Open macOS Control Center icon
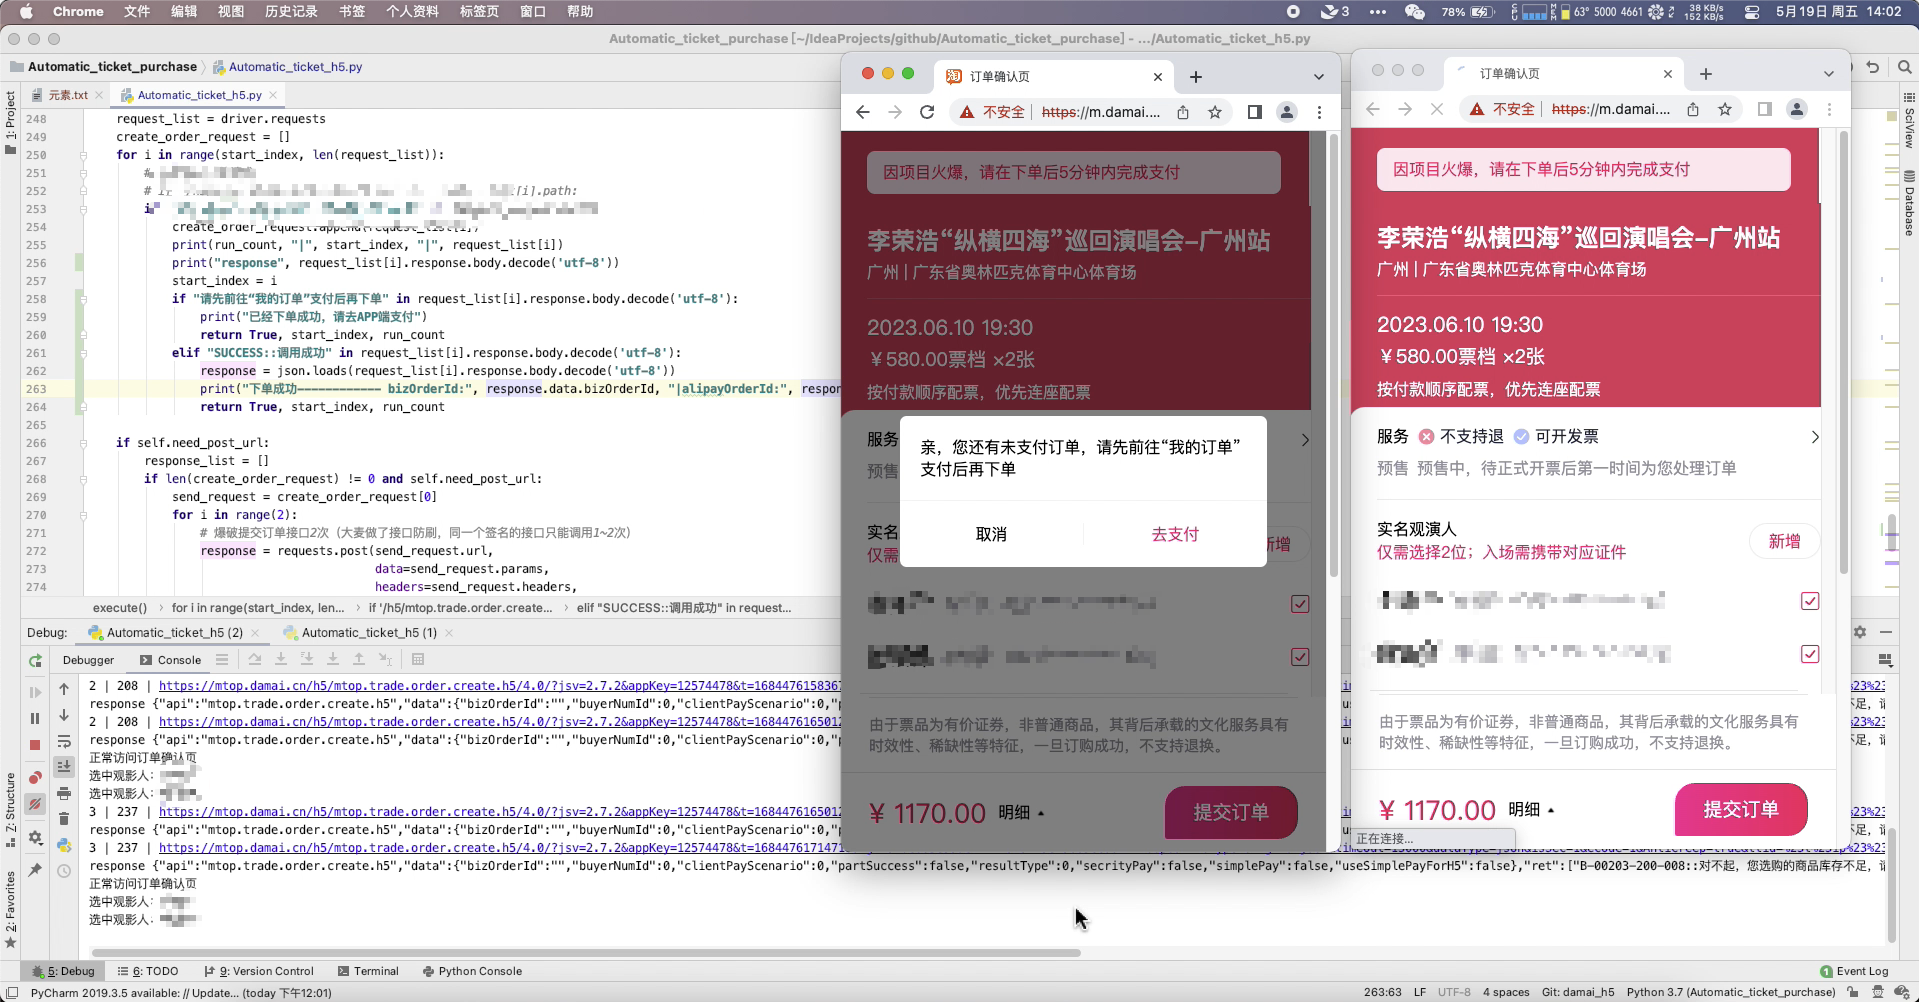 [x=1752, y=12]
